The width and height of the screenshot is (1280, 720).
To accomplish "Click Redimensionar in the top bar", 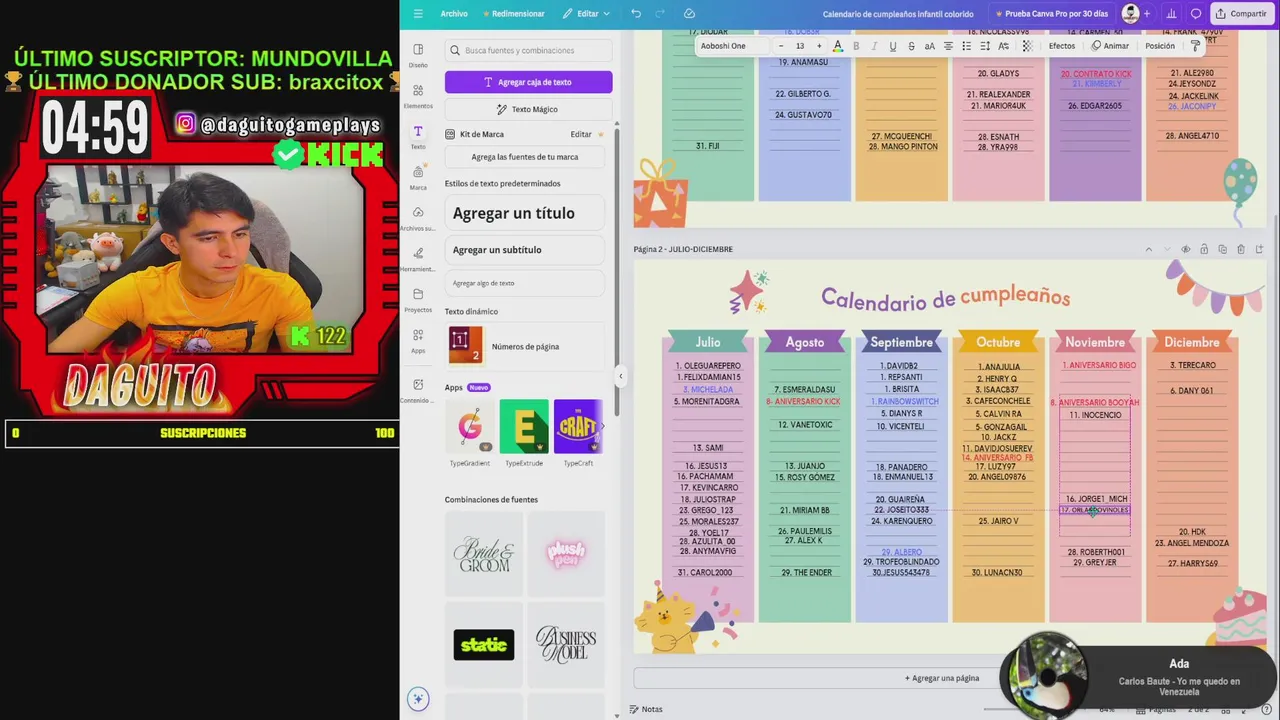I will (514, 13).
